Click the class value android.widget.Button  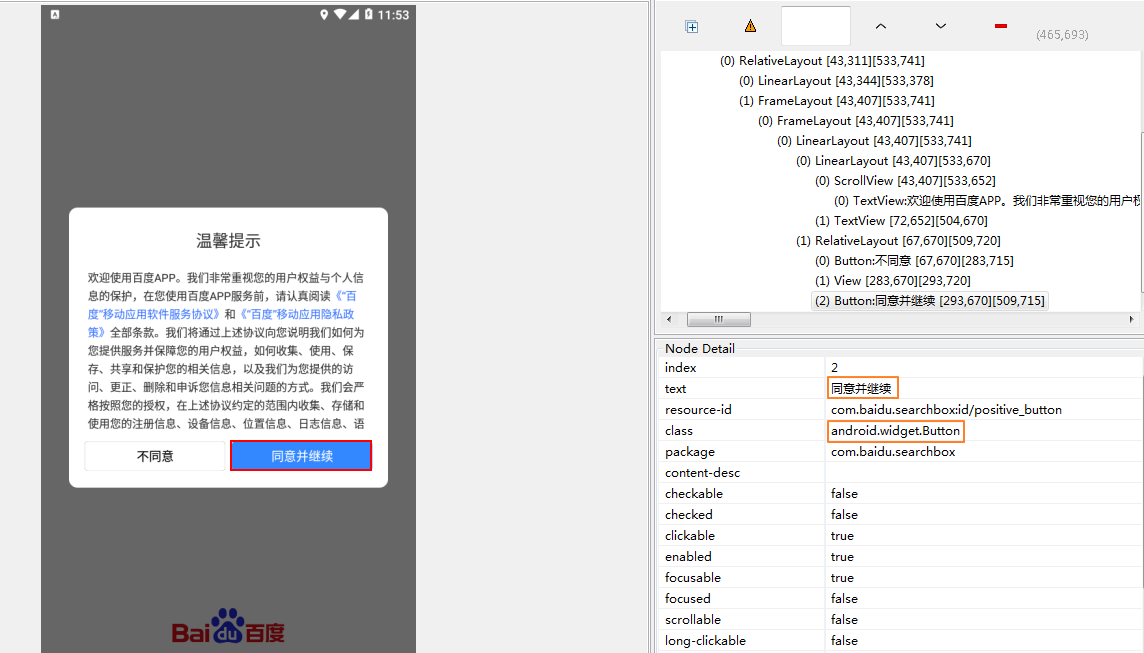(895, 430)
